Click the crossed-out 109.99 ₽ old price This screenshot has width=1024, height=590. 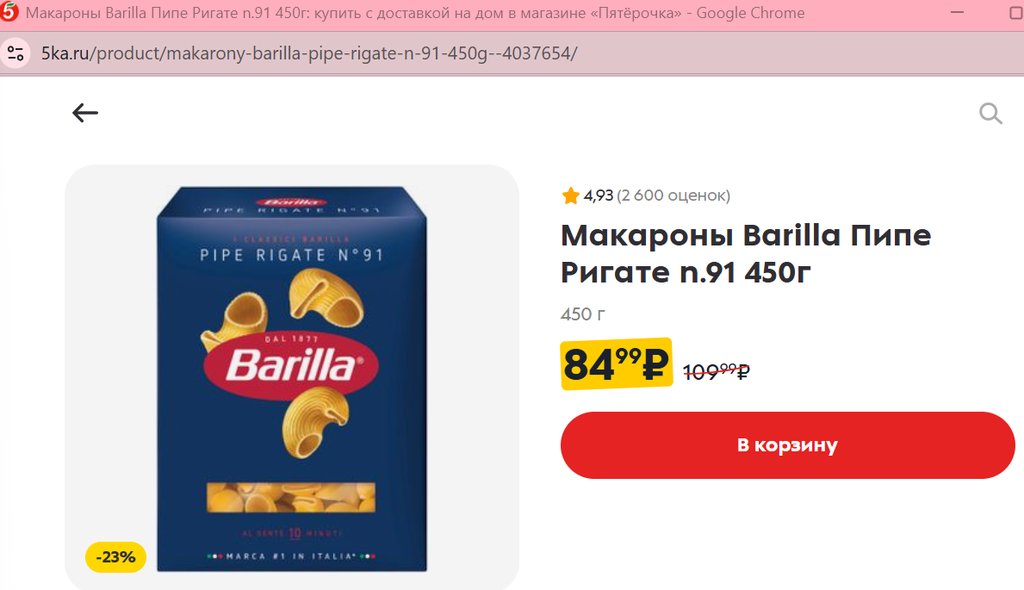(x=716, y=372)
